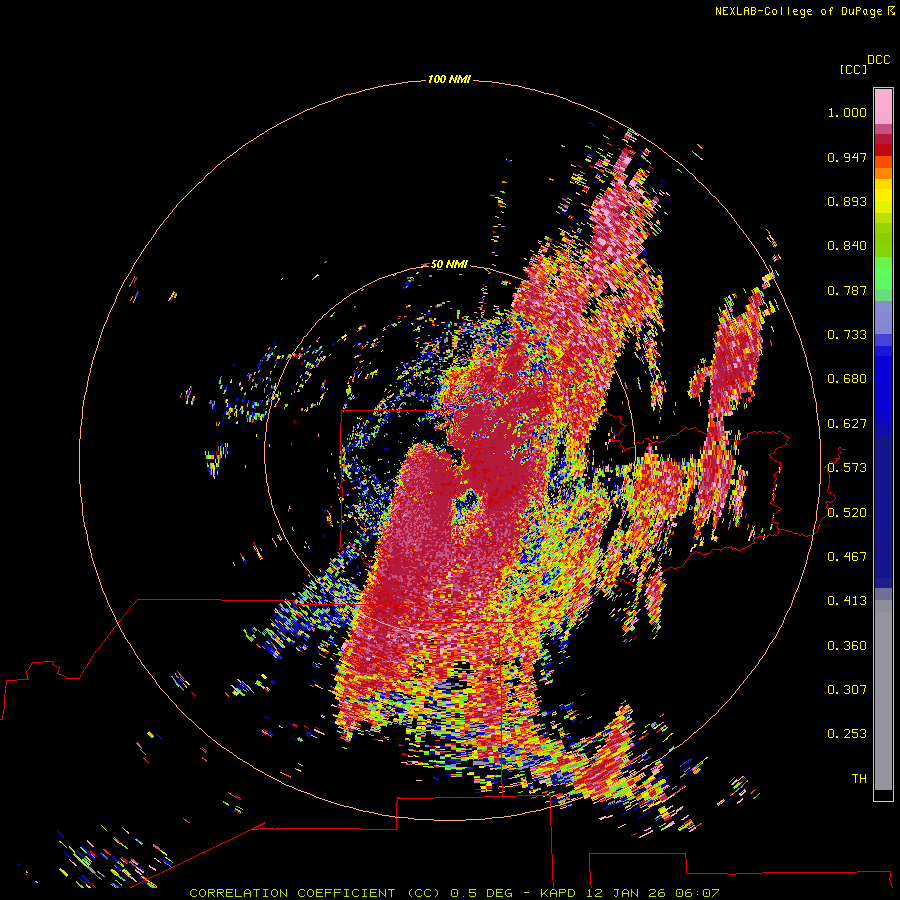Screen dimensions: 900x900
Task: Click the NEXLAB-College of DuPage label
Action: coord(804,11)
